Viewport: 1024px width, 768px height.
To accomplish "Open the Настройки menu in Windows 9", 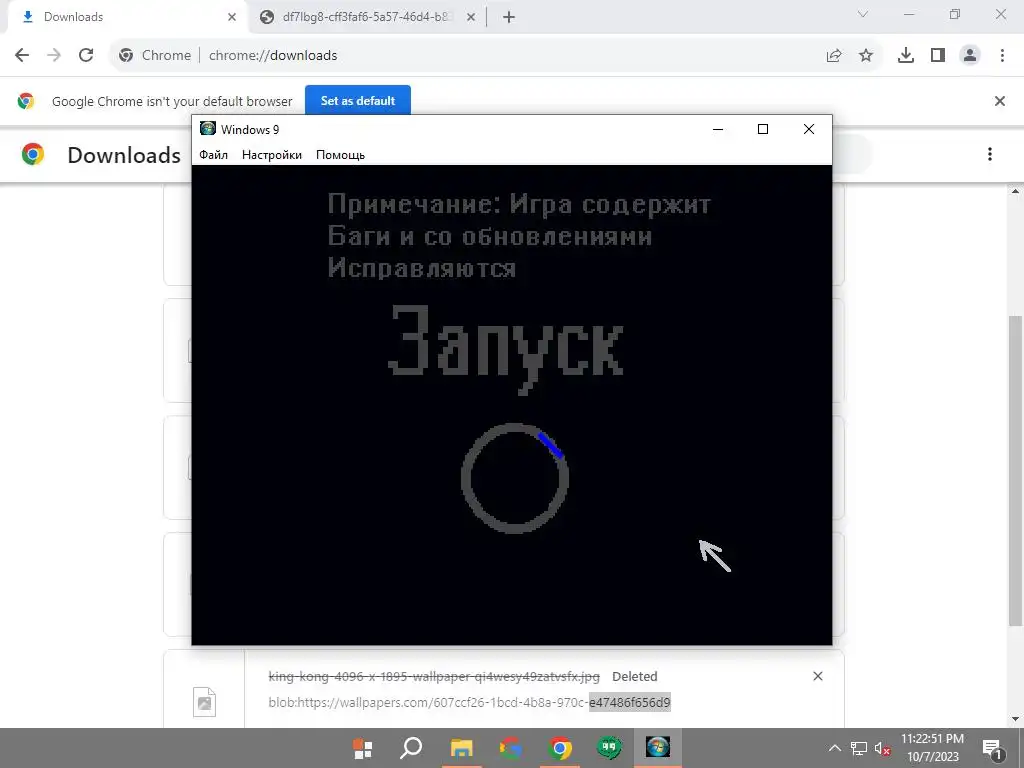I will (272, 155).
